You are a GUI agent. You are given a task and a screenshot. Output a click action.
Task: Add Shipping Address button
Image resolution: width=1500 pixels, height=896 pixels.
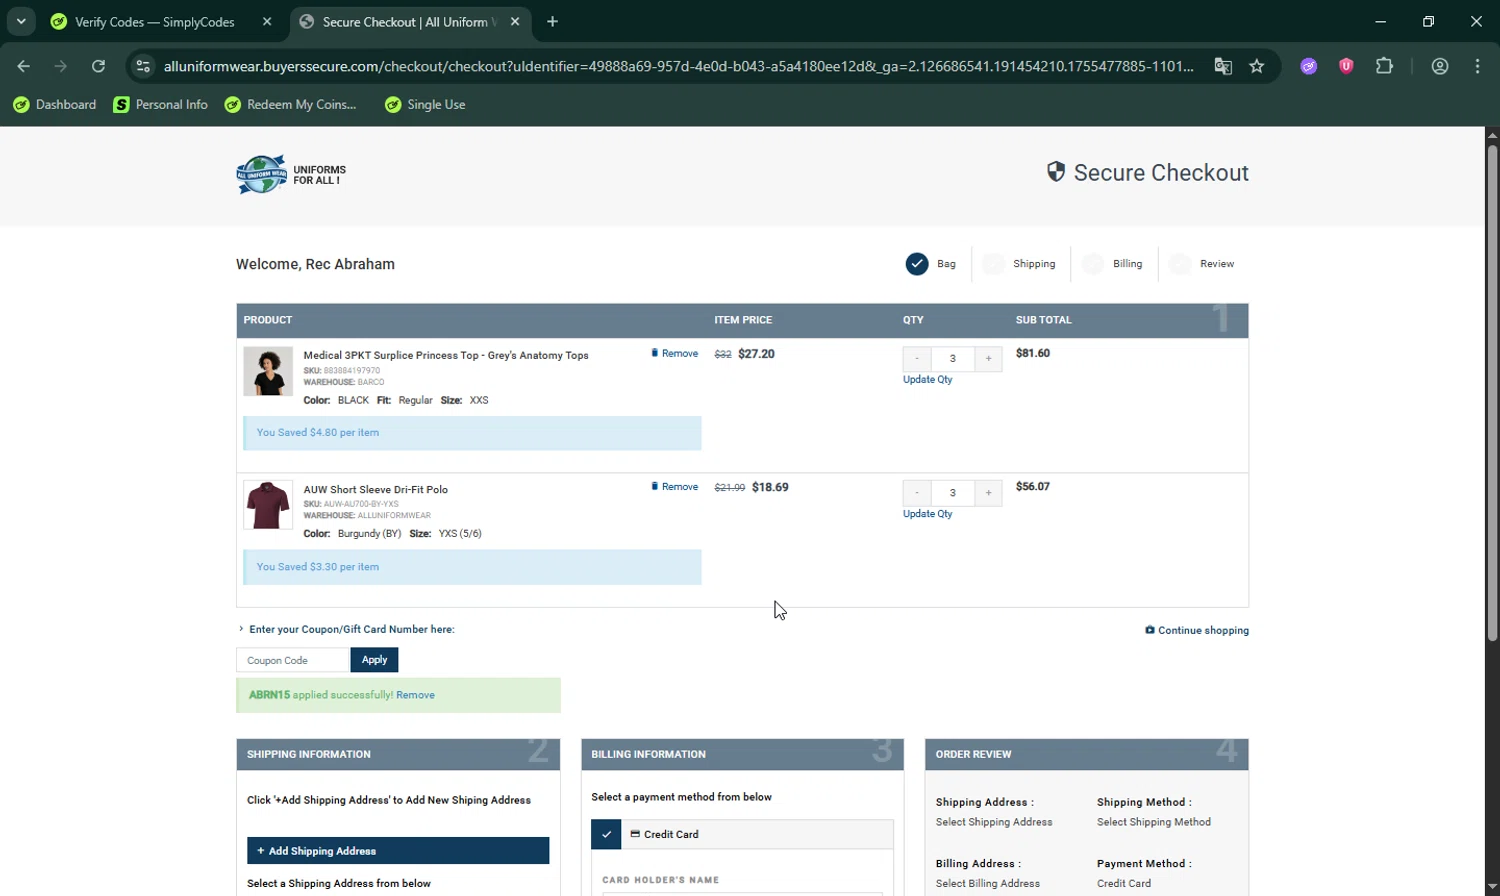point(398,851)
